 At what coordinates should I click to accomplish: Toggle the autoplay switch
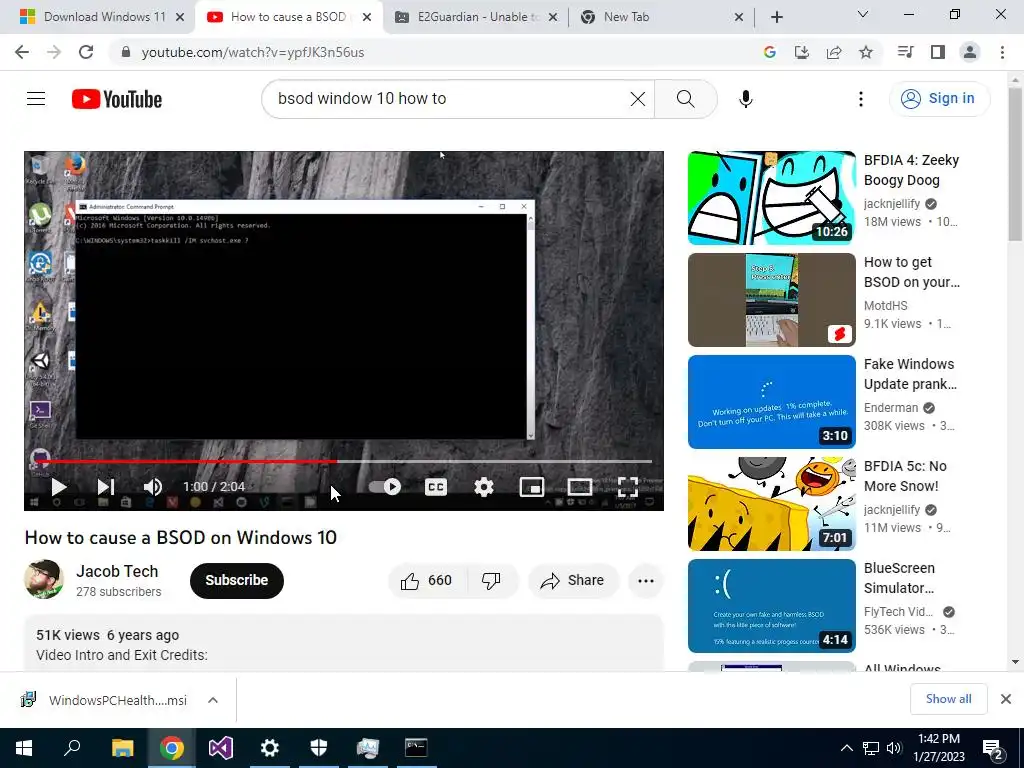click(385, 487)
